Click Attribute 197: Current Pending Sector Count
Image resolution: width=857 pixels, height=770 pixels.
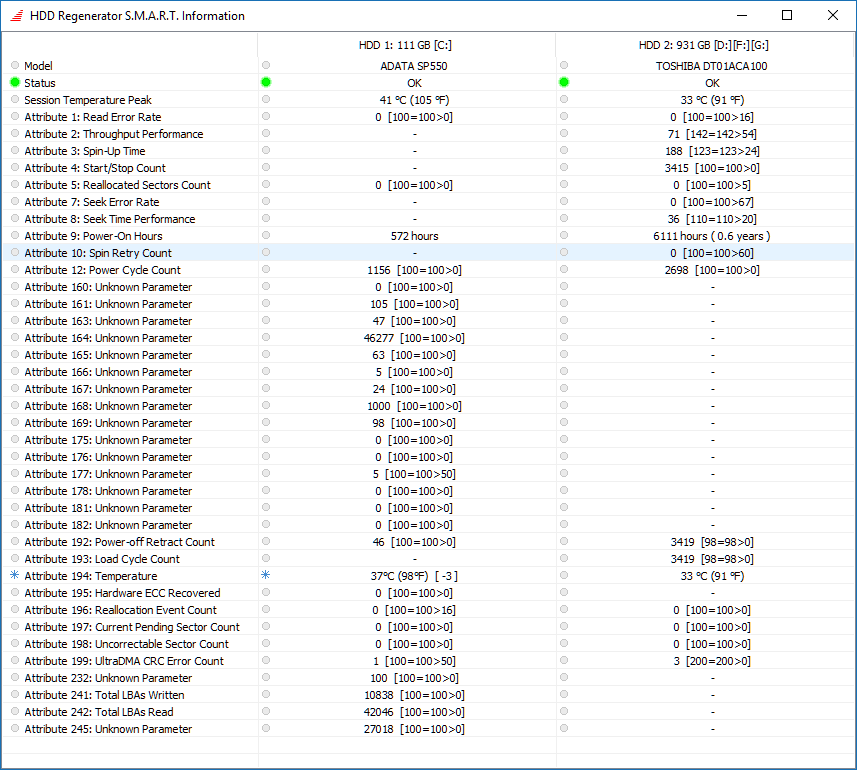pyautogui.click(x=132, y=627)
